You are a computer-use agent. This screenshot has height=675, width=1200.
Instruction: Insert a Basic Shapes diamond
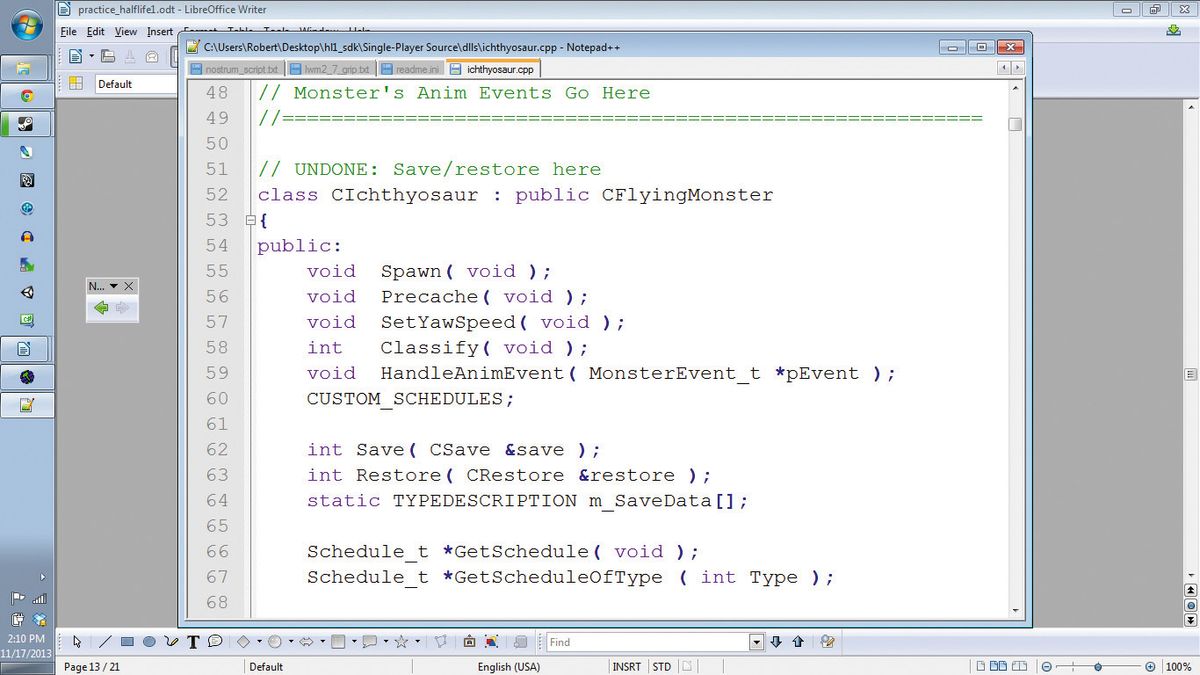coord(243,642)
